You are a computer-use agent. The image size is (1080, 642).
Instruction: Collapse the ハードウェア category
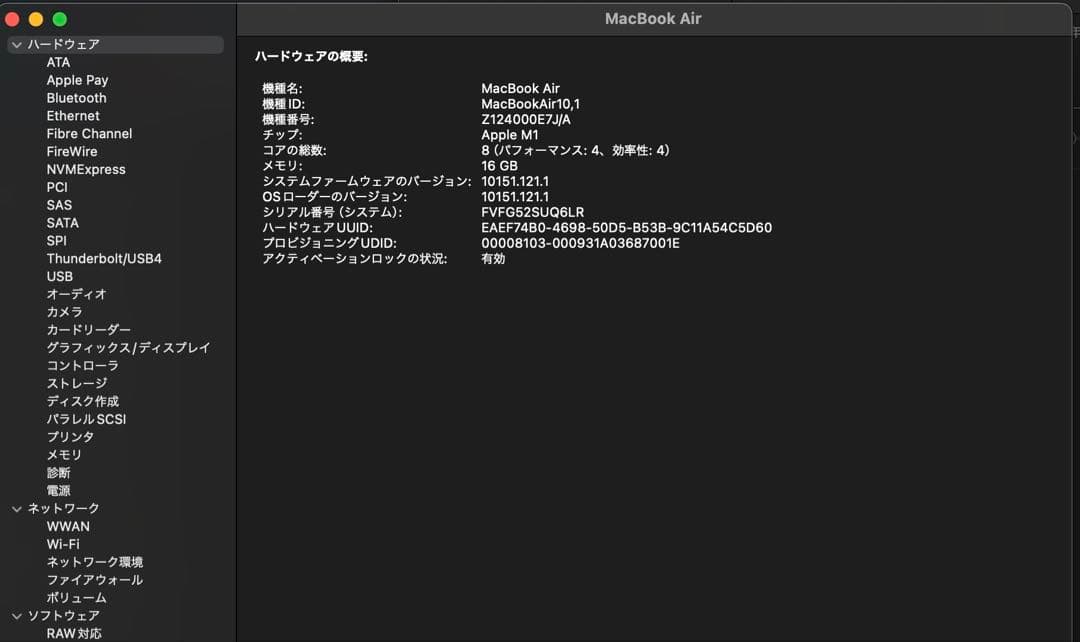coord(16,44)
